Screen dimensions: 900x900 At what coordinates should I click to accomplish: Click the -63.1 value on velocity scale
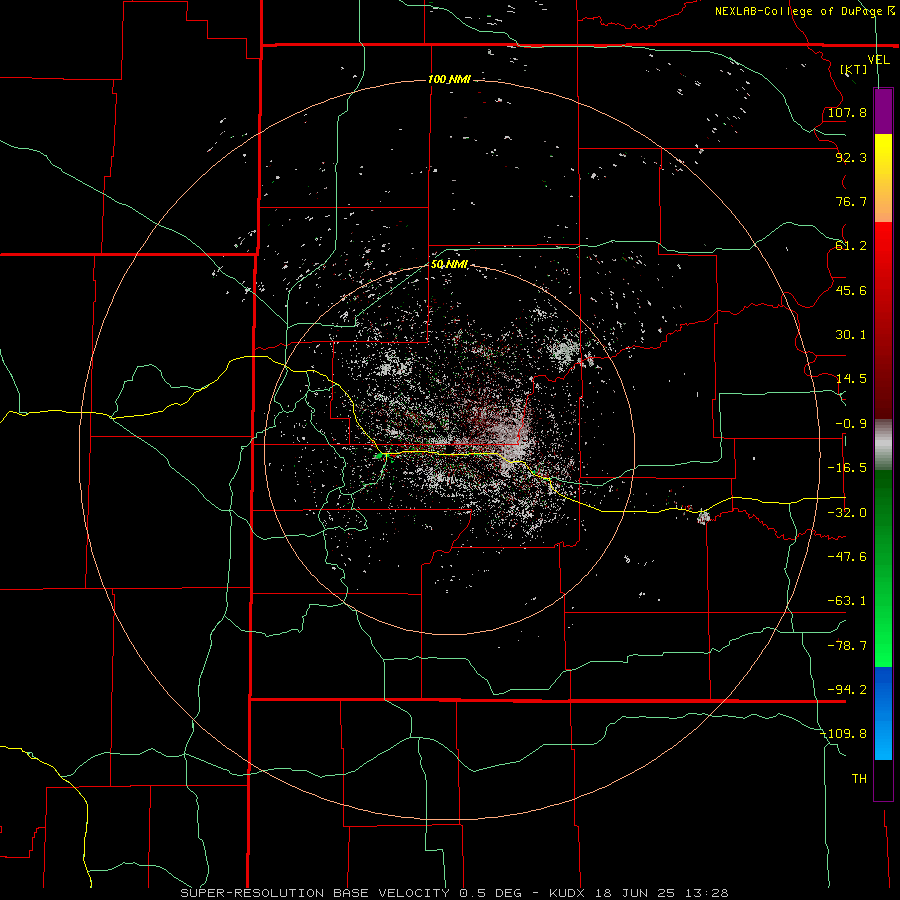(847, 601)
